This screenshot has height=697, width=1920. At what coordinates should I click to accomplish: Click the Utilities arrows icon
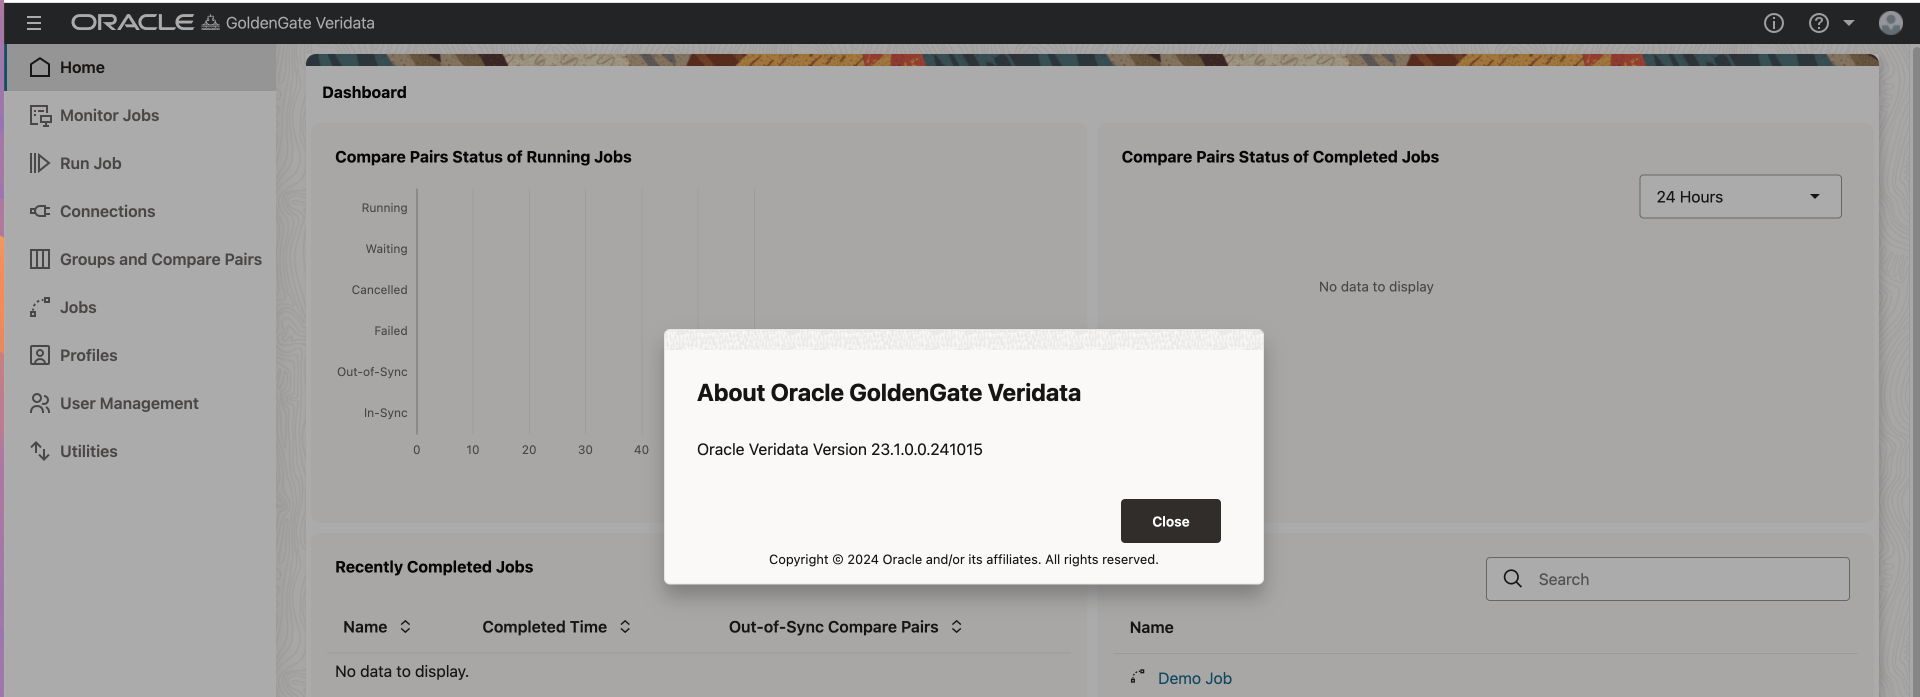(40, 451)
